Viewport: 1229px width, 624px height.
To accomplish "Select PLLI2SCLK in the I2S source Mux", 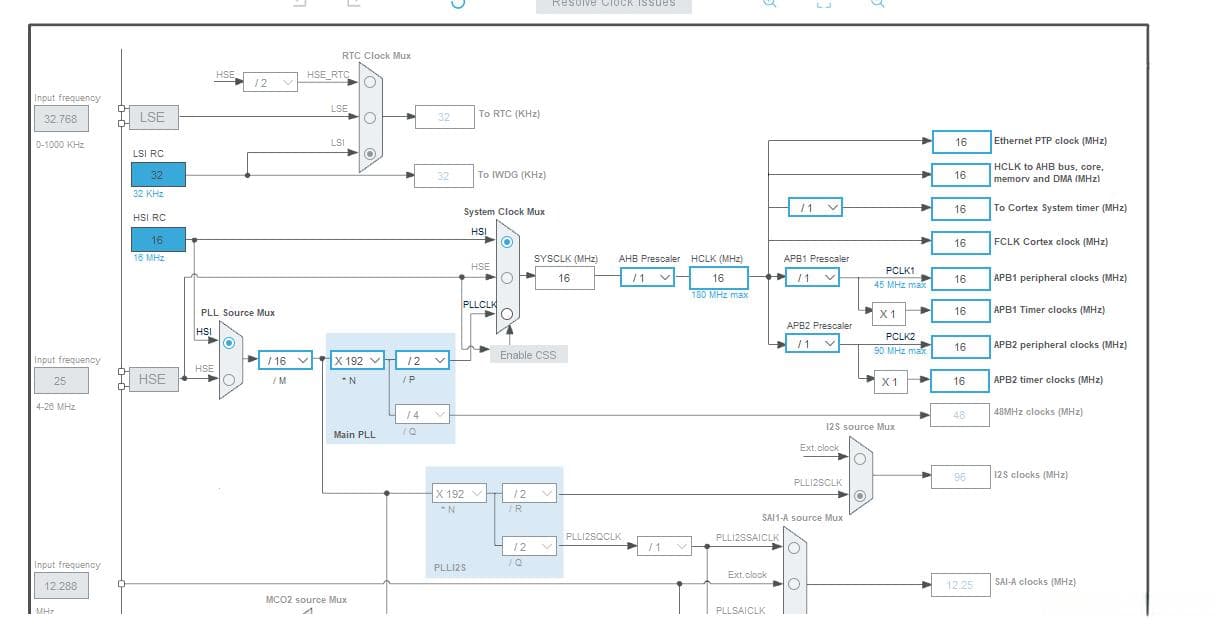I will pyautogui.click(x=860, y=494).
